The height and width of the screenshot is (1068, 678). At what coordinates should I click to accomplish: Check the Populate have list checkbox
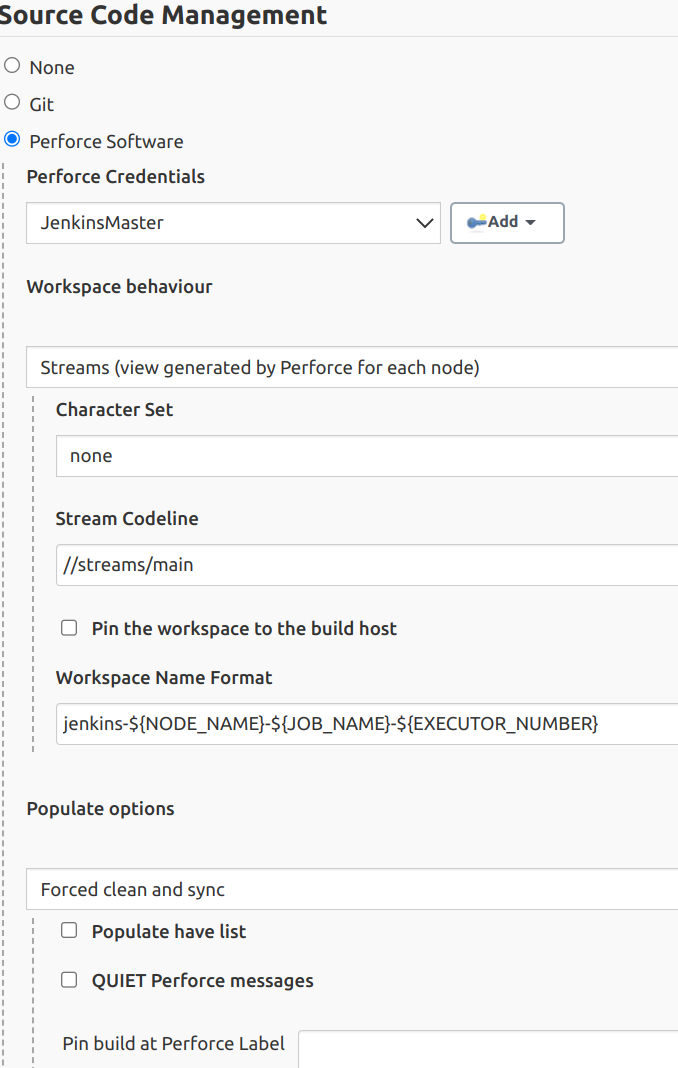(x=69, y=931)
